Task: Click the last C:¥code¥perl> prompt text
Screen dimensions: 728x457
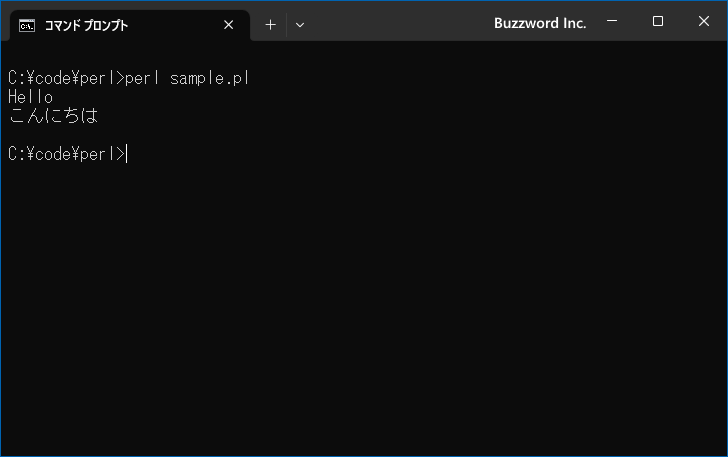Action: coord(66,154)
